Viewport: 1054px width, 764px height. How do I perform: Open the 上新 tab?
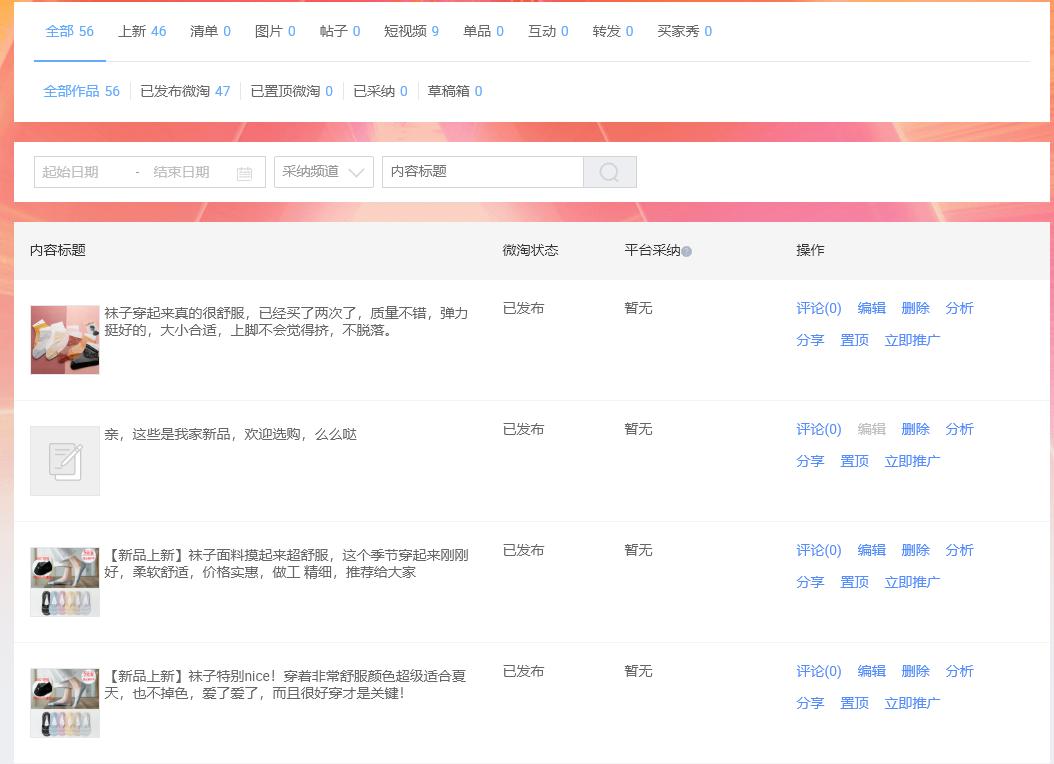click(136, 31)
